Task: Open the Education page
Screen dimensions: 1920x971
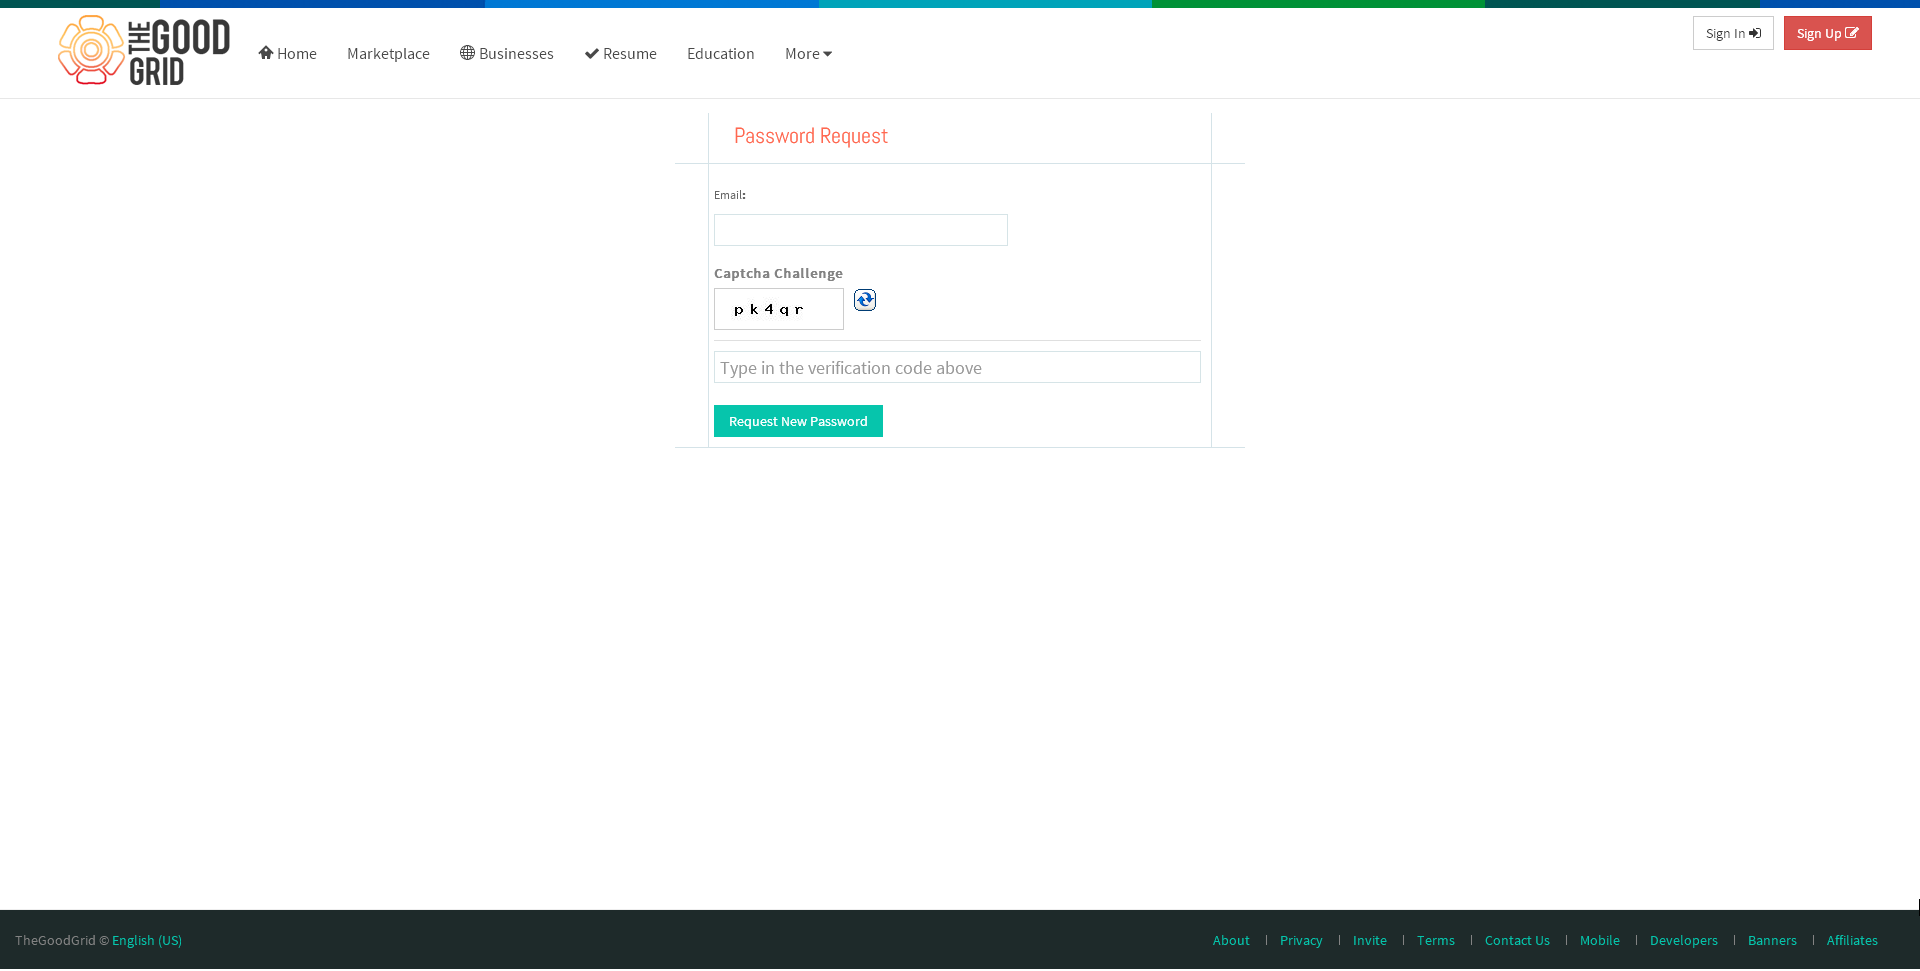Action: (721, 53)
